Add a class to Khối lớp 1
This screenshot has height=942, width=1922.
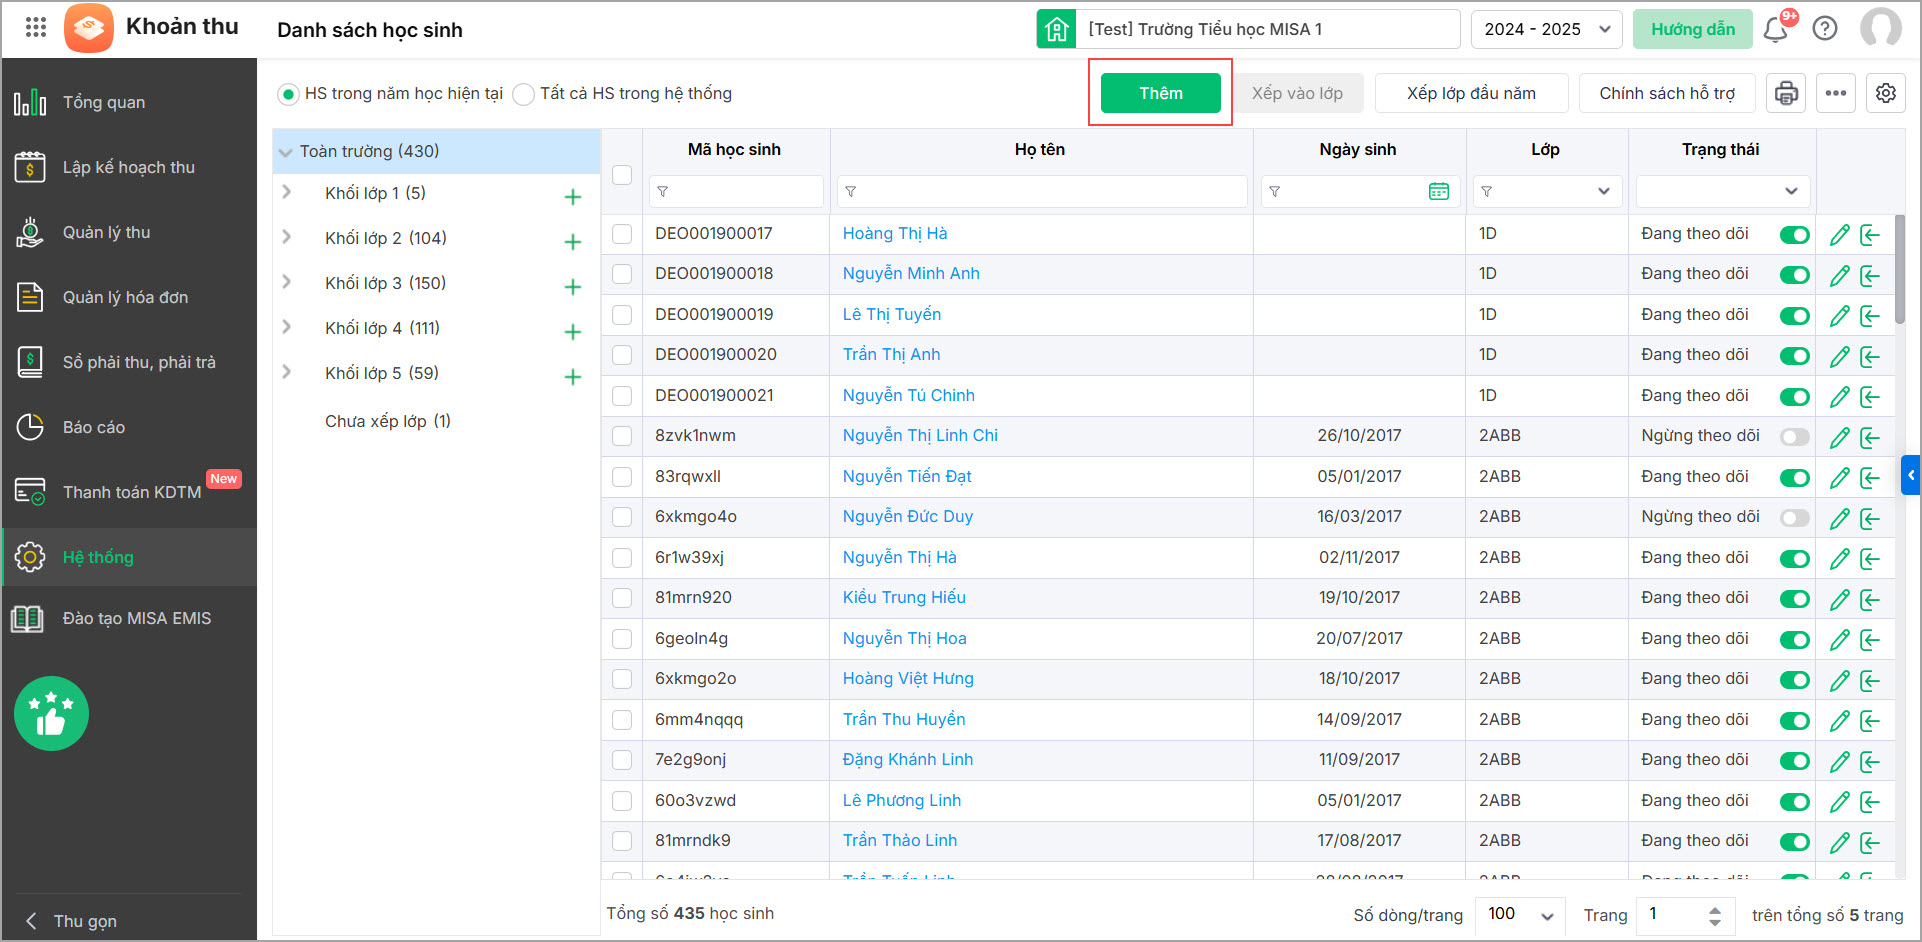(x=573, y=197)
